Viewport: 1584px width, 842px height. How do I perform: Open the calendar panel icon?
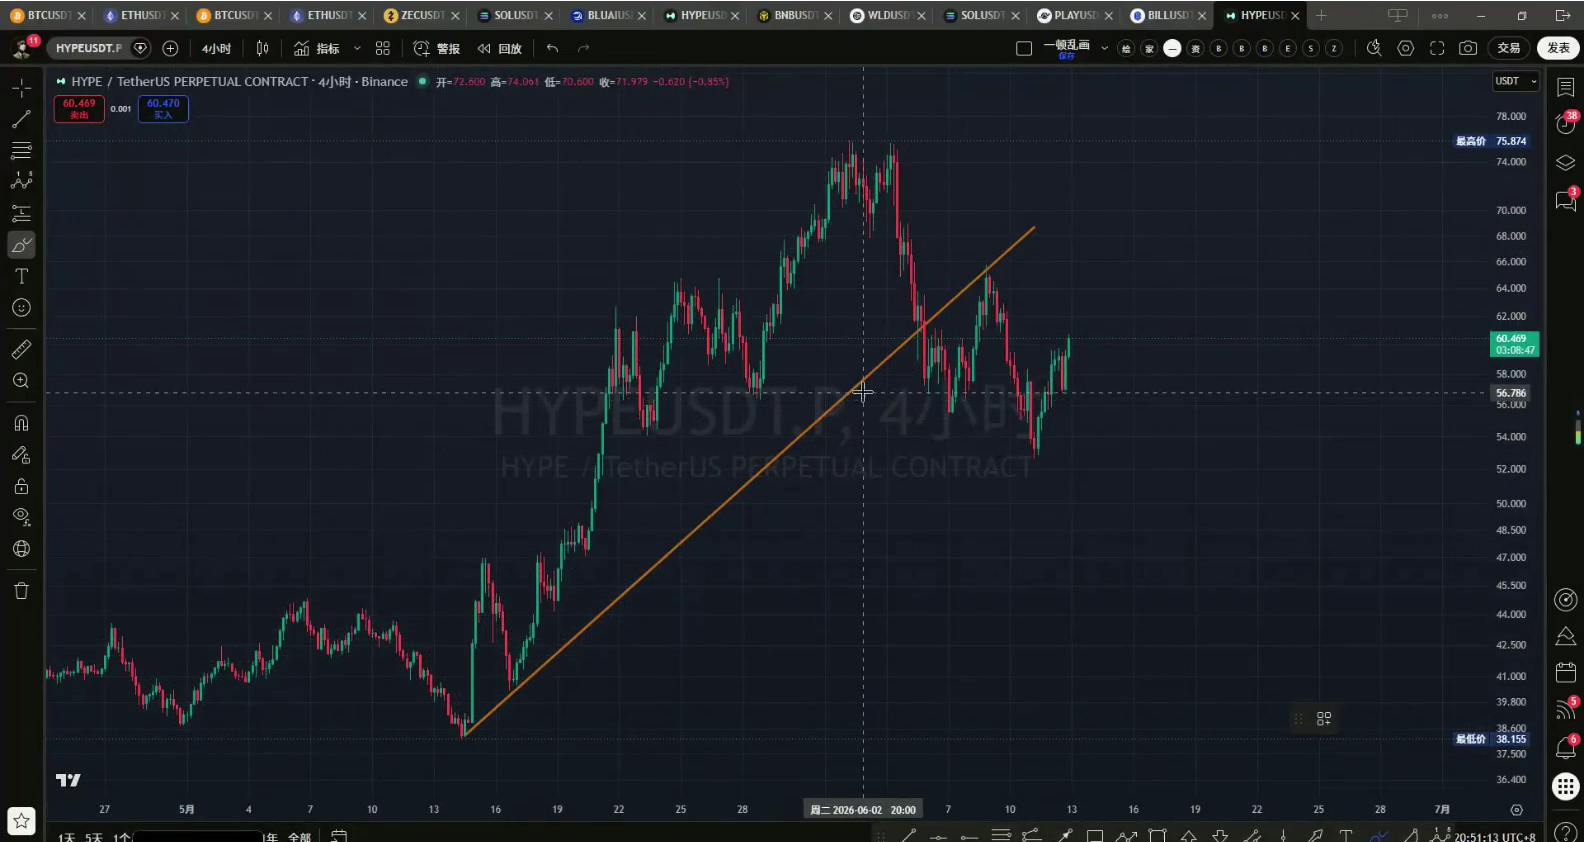[x=1566, y=672]
